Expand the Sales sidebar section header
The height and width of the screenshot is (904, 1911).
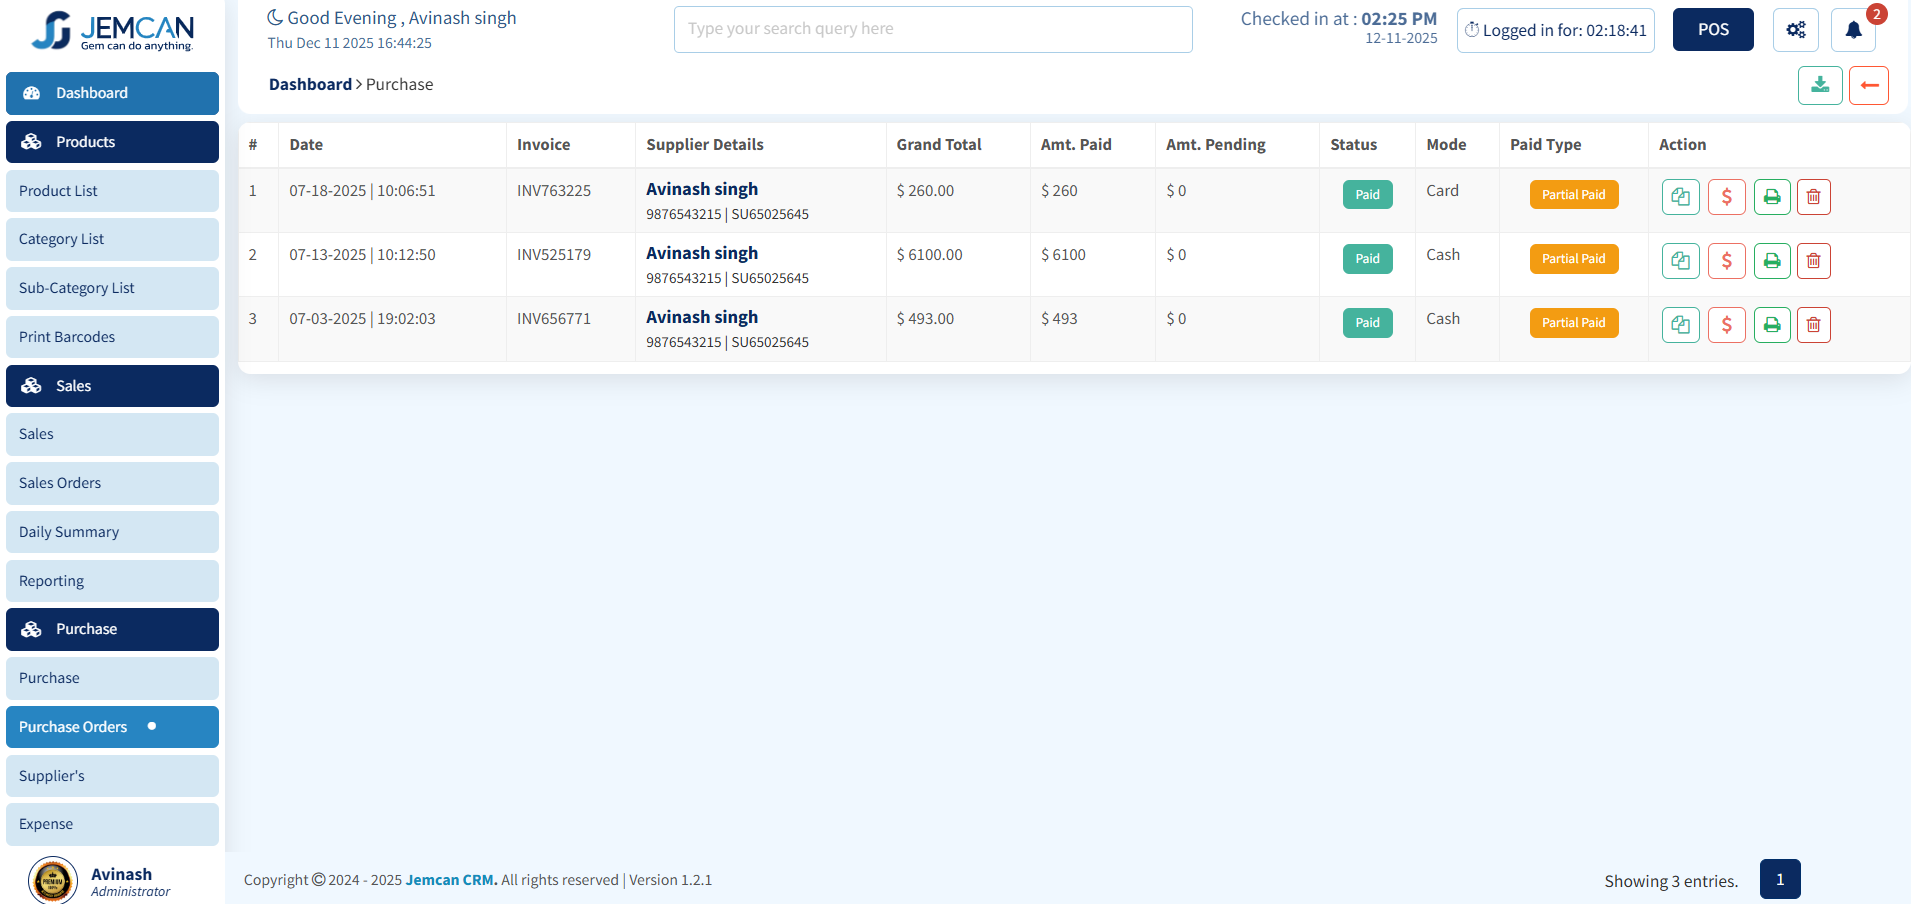click(112, 386)
